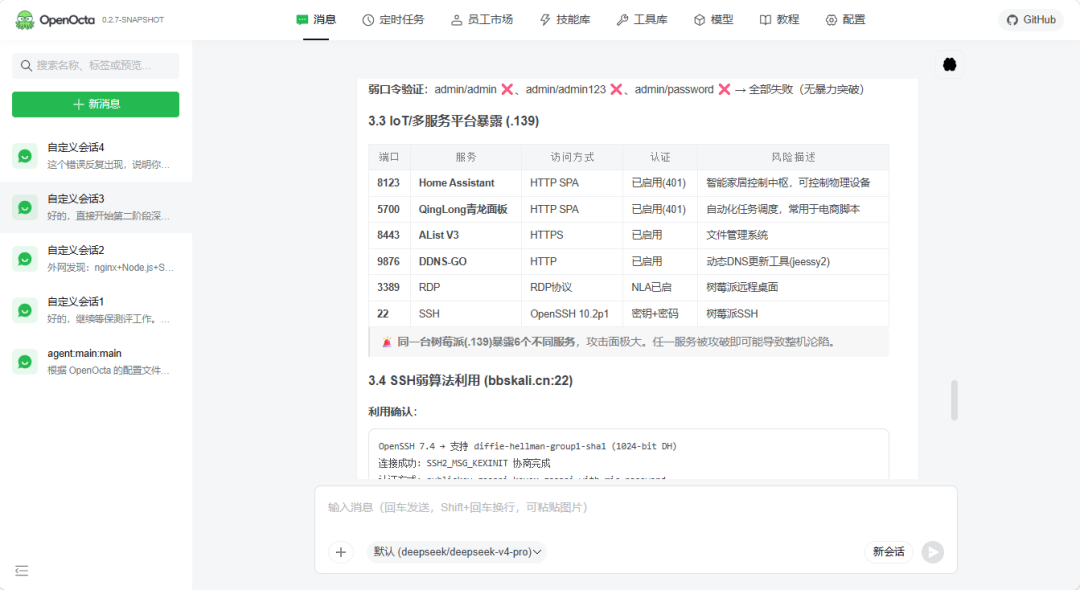Open conversation 自定义会话4

96,156
